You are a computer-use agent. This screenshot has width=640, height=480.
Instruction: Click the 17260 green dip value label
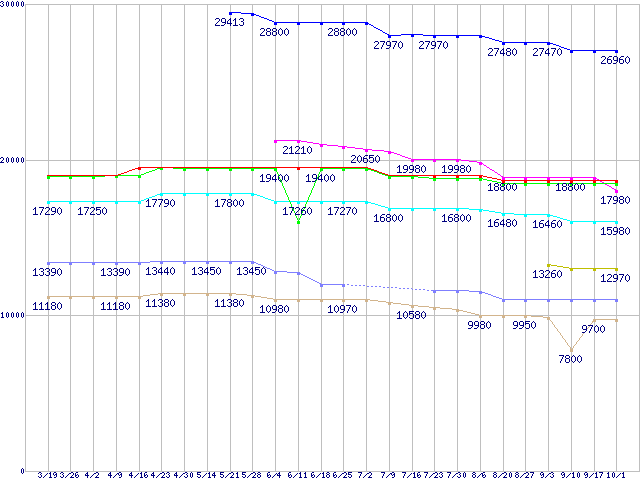(x=297, y=212)
